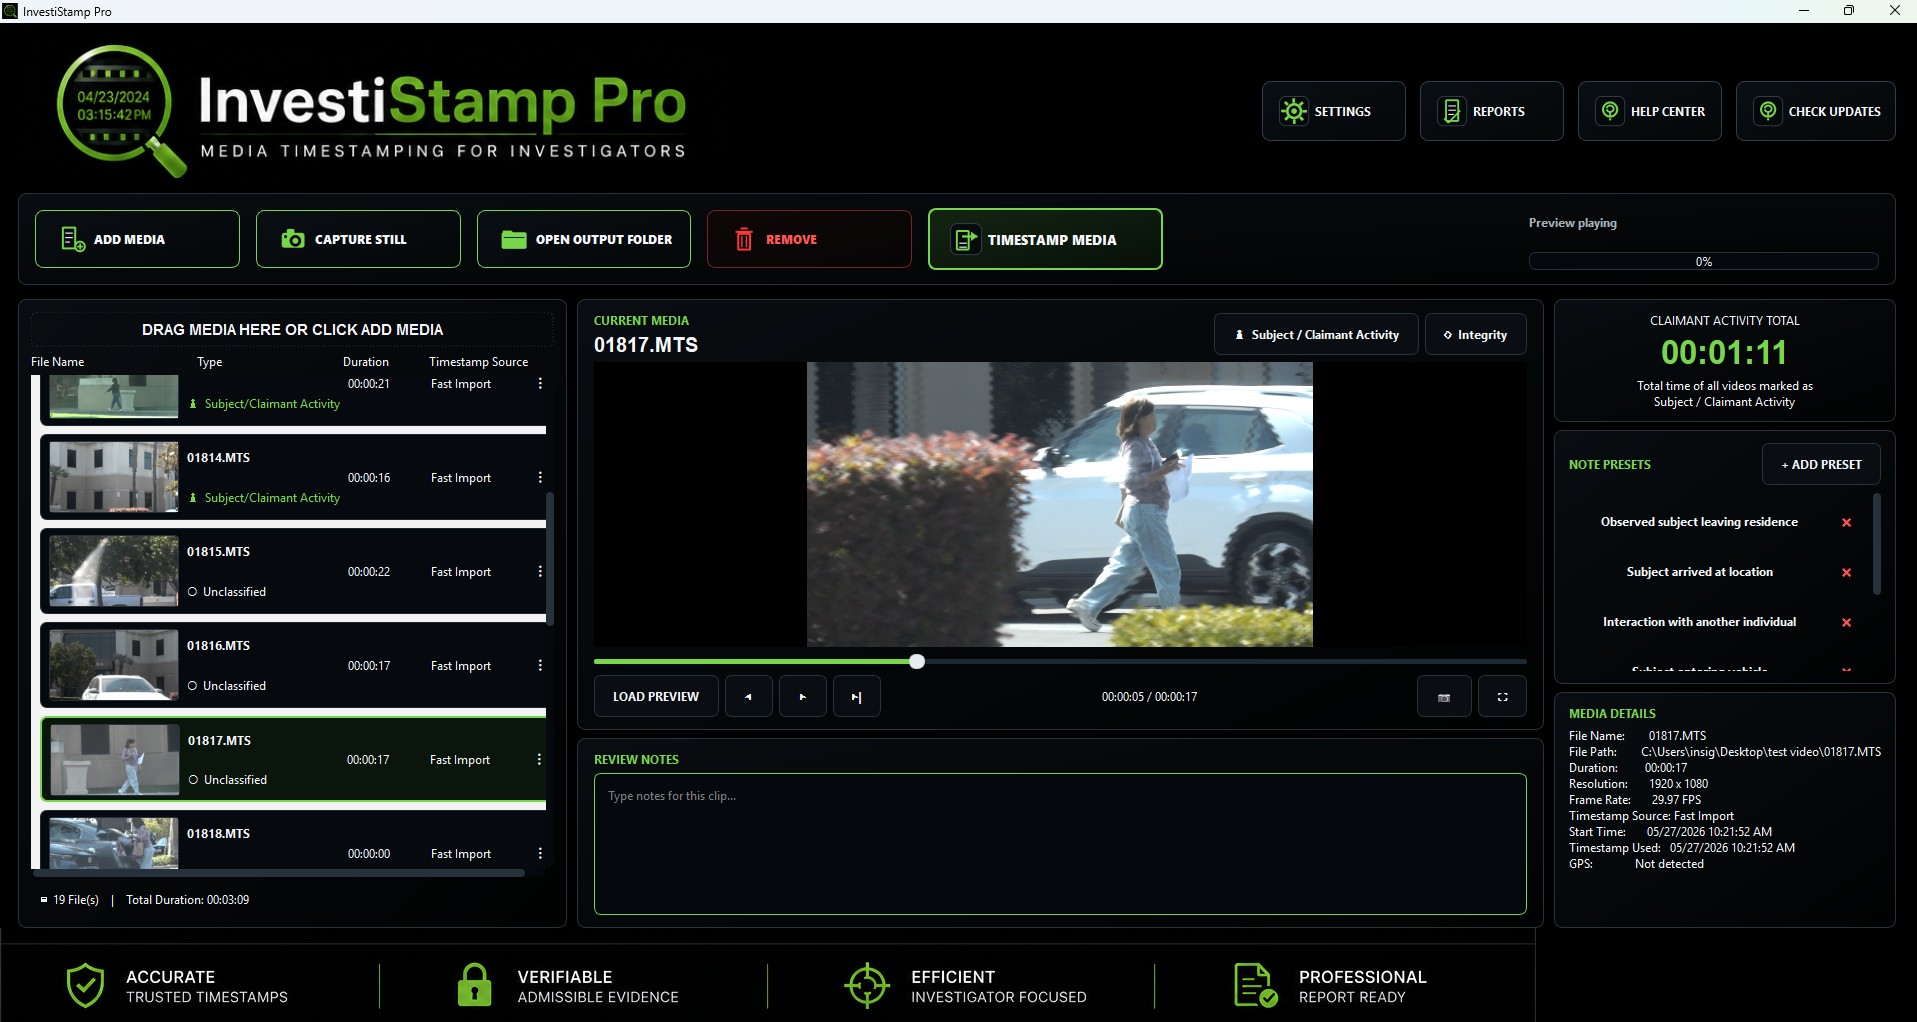Click the File Path value in Media Details

[x=1761, y=752]
